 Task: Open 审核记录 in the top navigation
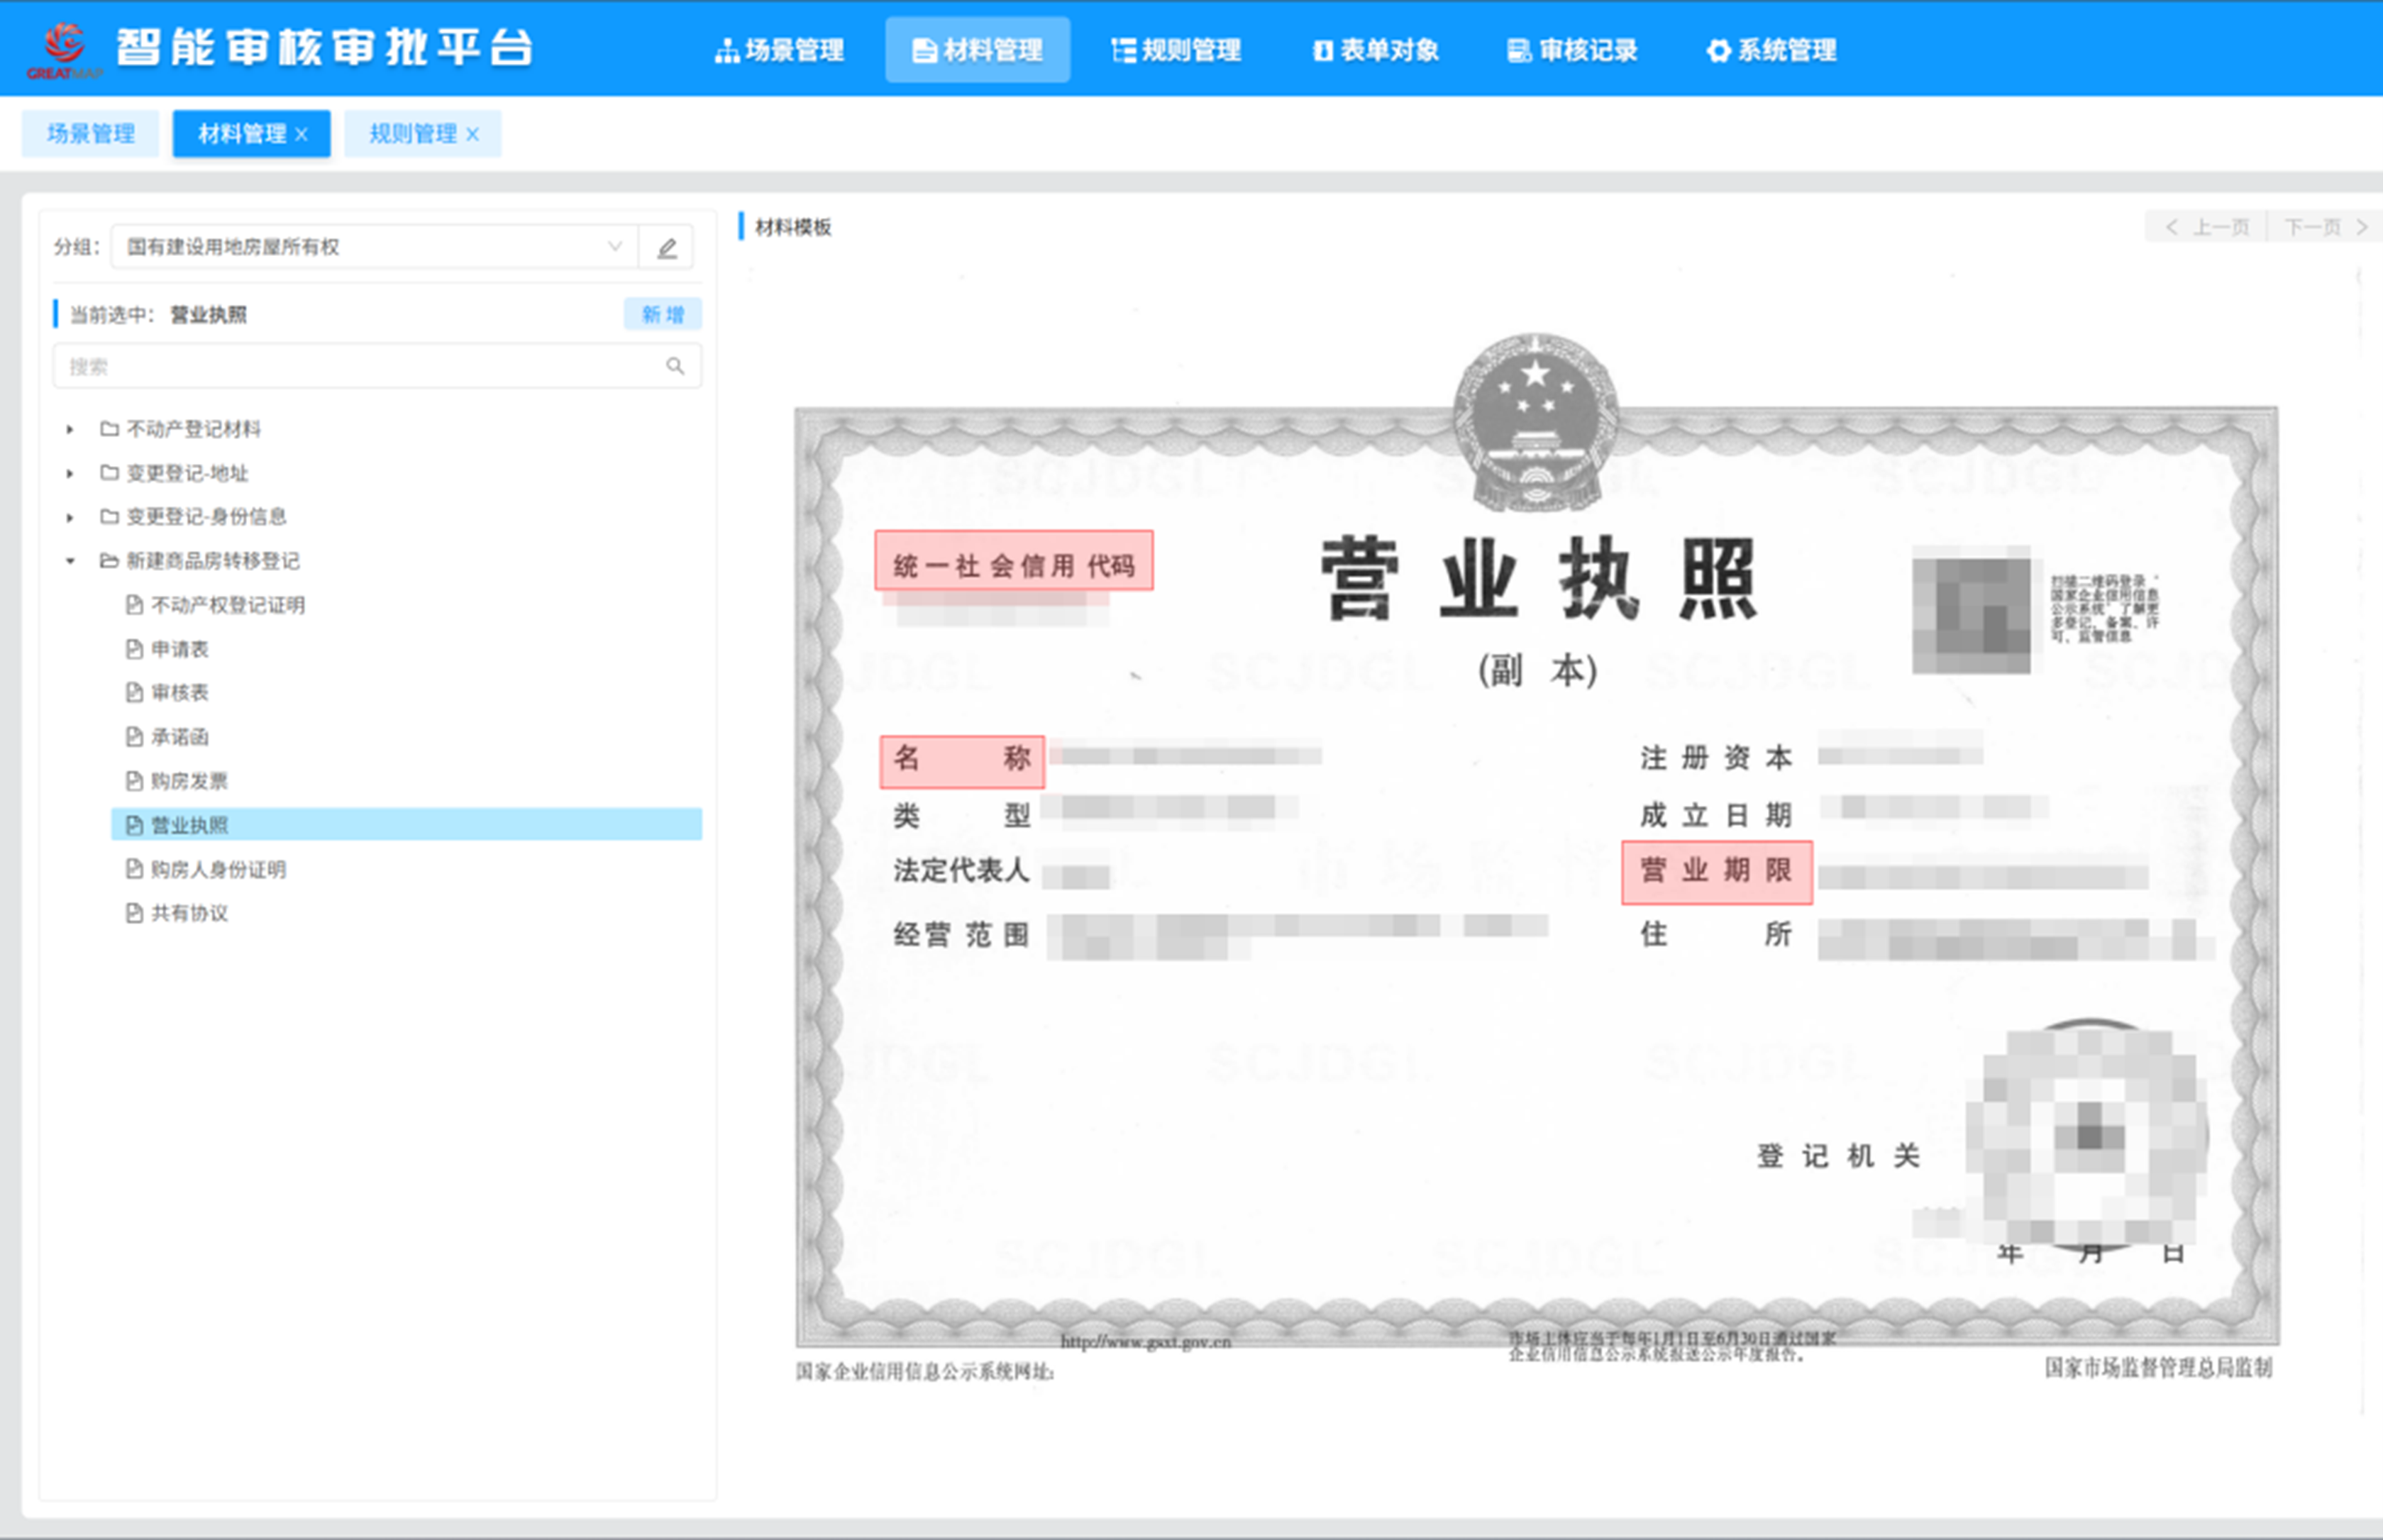click(1573, 50)
